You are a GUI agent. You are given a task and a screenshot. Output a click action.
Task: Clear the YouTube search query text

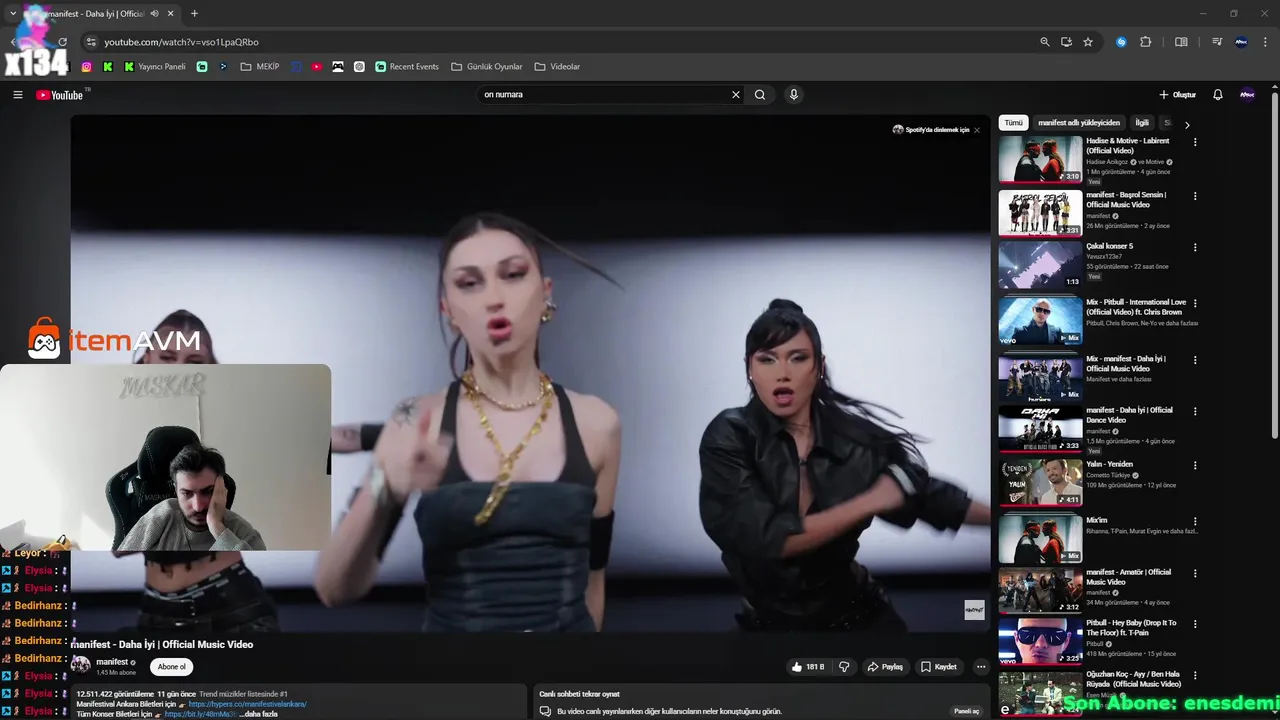pos(736,95)
